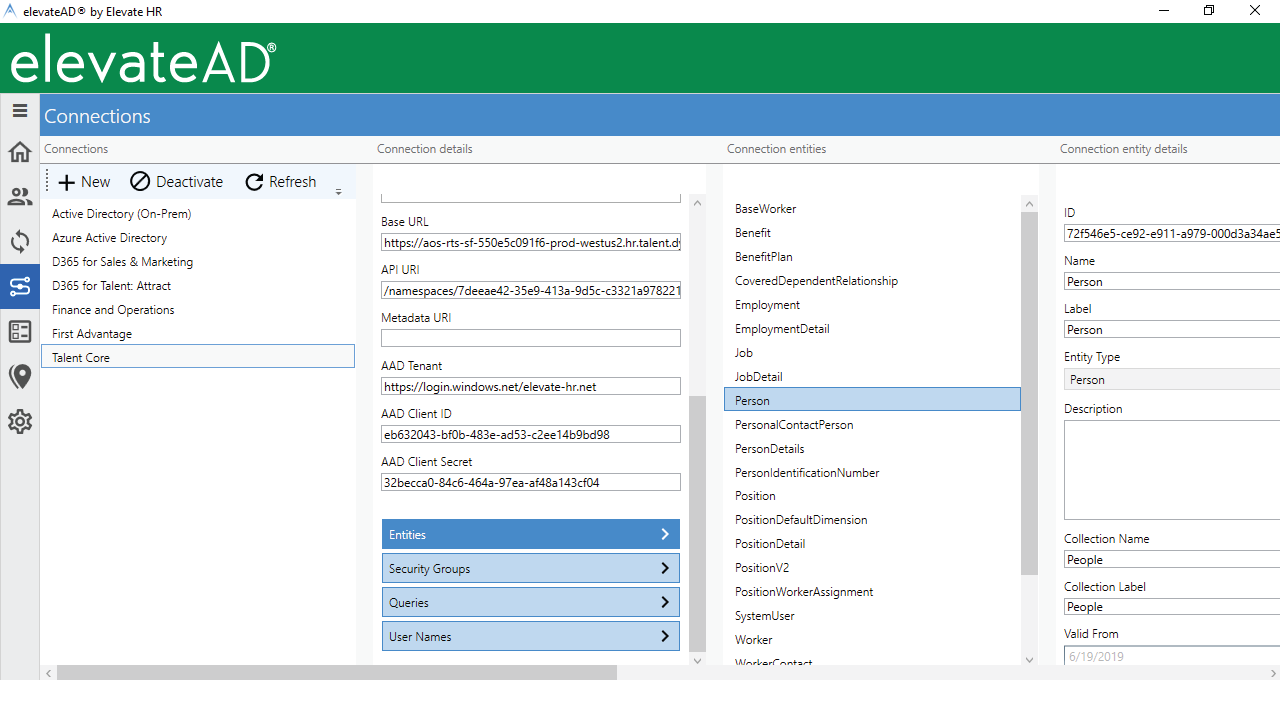Select Benefit entity

pos(872,233)
